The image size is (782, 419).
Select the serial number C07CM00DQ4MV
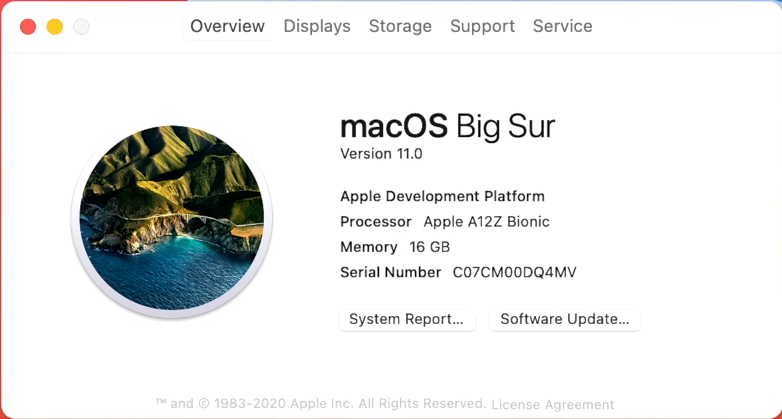514,272
